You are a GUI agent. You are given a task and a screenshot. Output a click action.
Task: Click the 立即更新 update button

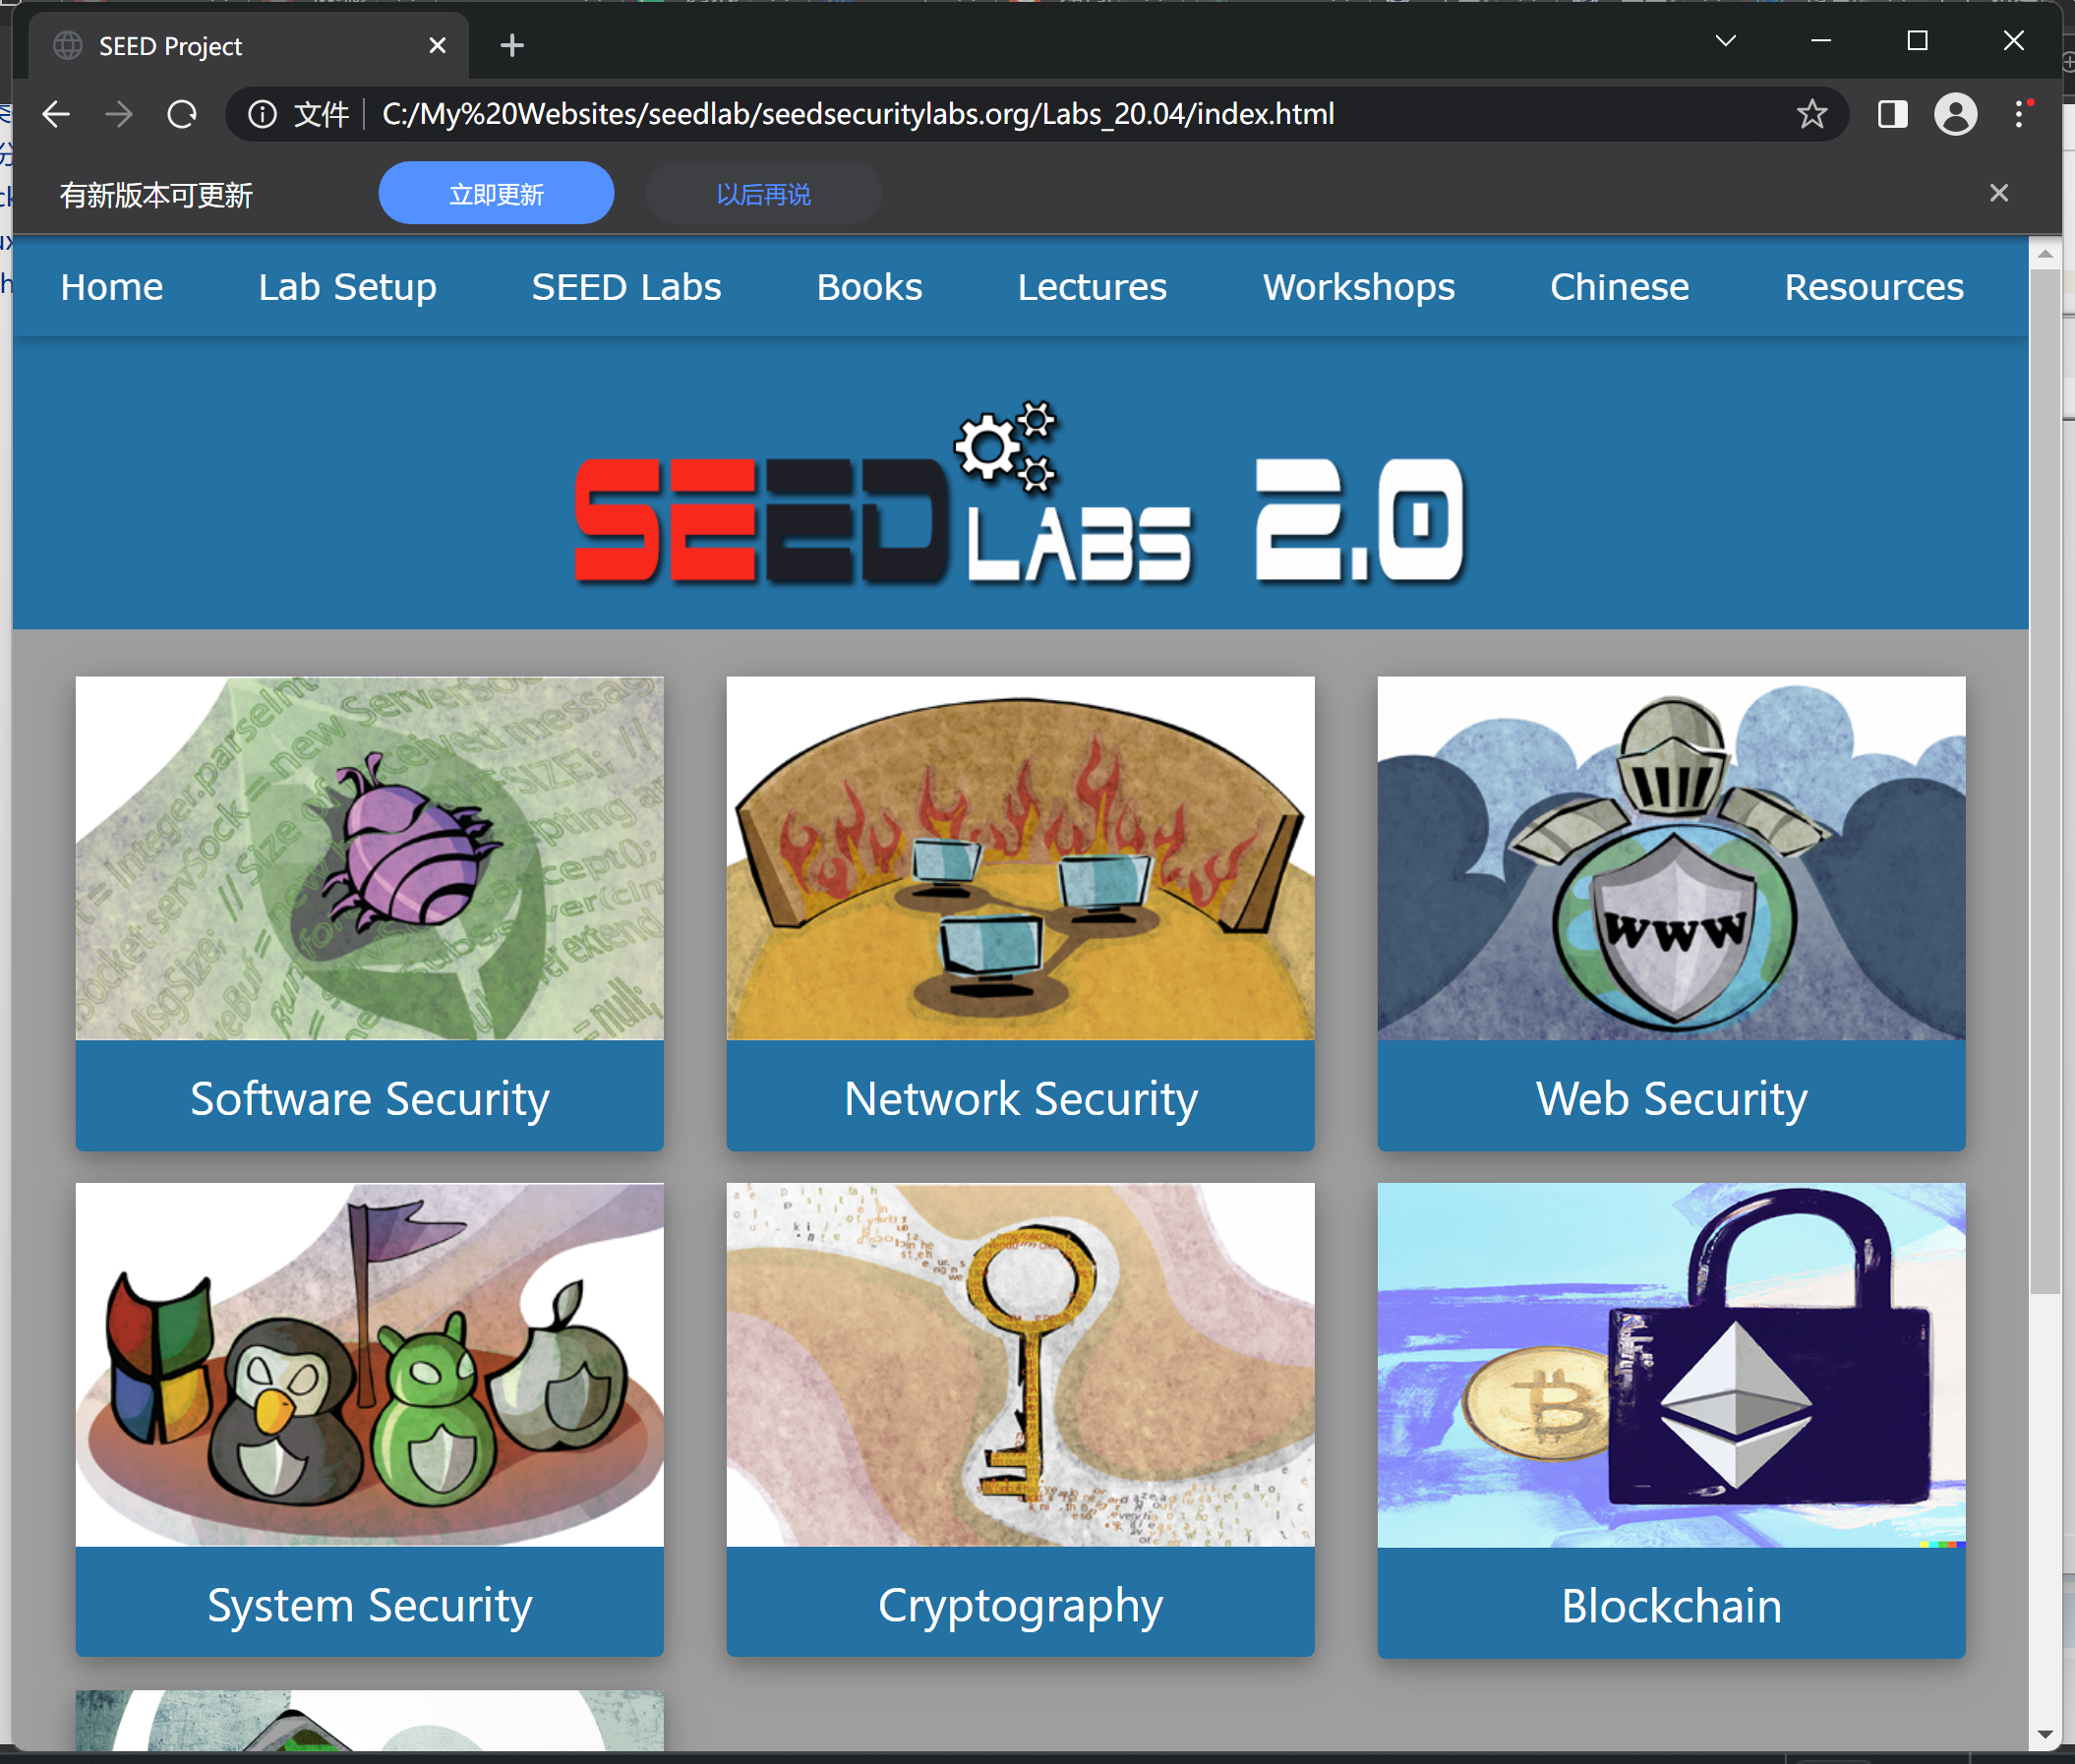tap(496, 193)
